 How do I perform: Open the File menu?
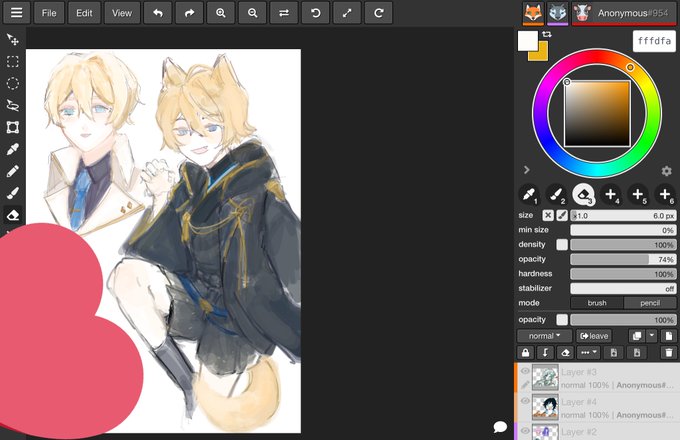click(x=49, y=13)
